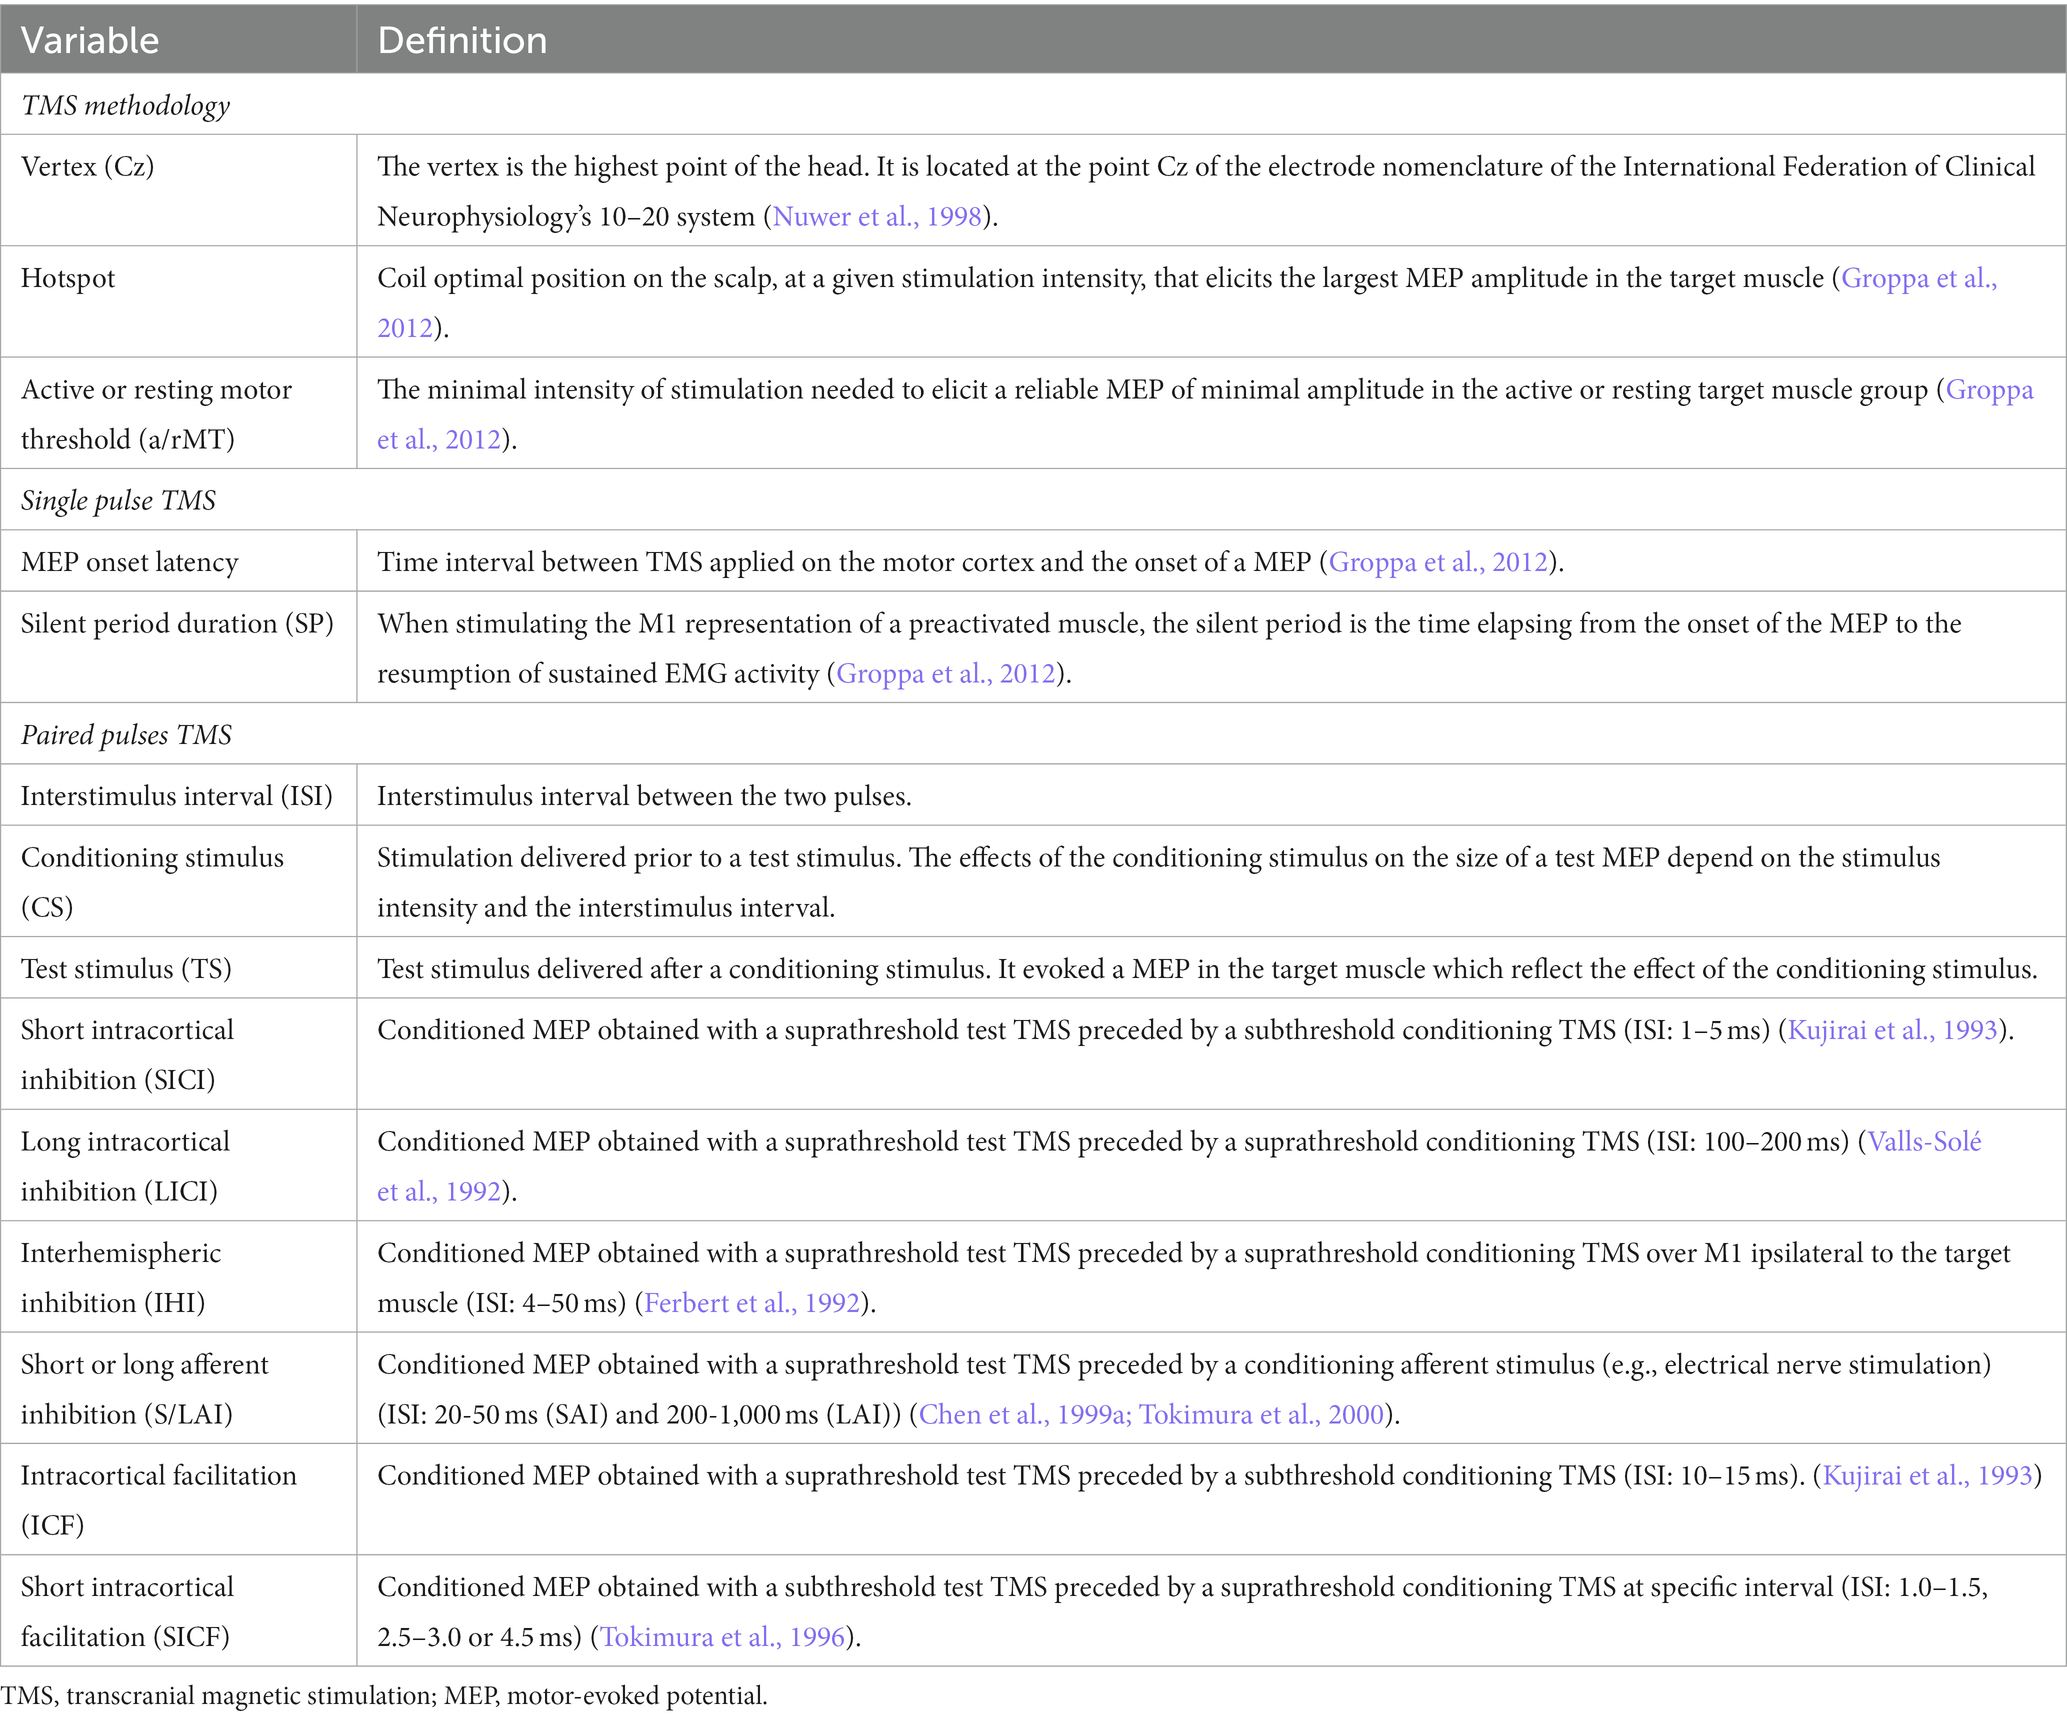
Task: Click the Test stimulus (TS) cell
Action: point(179,967)
